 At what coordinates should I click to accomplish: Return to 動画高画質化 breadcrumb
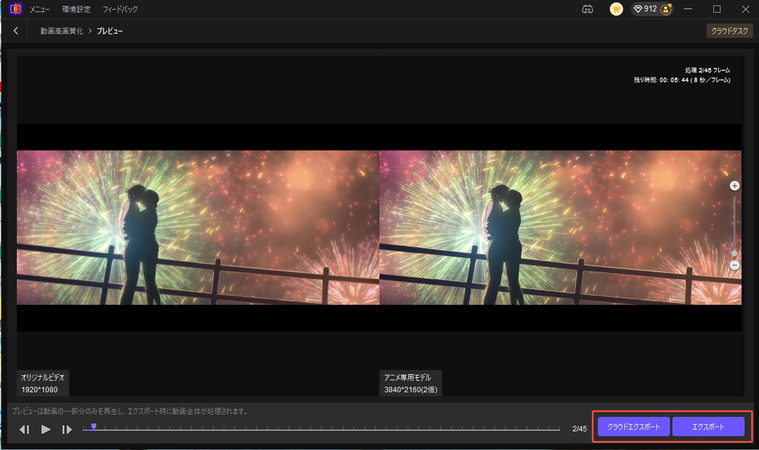pos(61,31)
